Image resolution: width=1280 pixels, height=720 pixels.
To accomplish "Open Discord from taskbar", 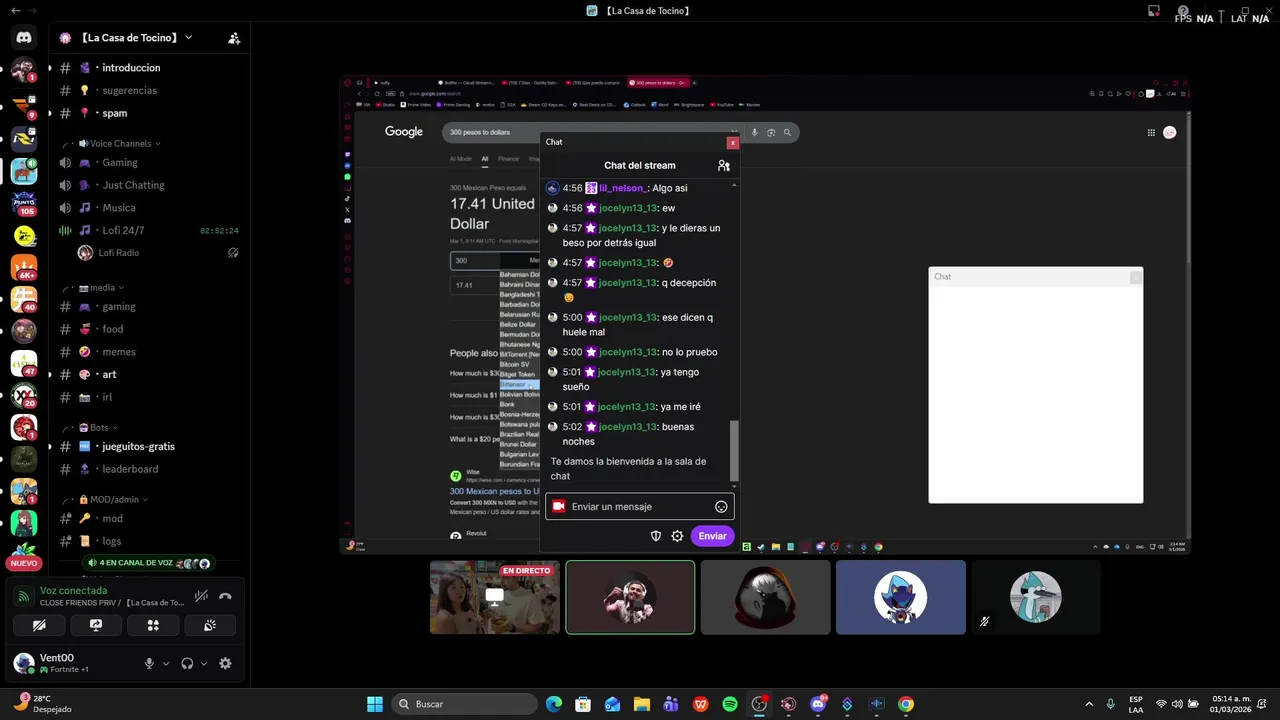I will pyautogui.click(x=818, y=704).
